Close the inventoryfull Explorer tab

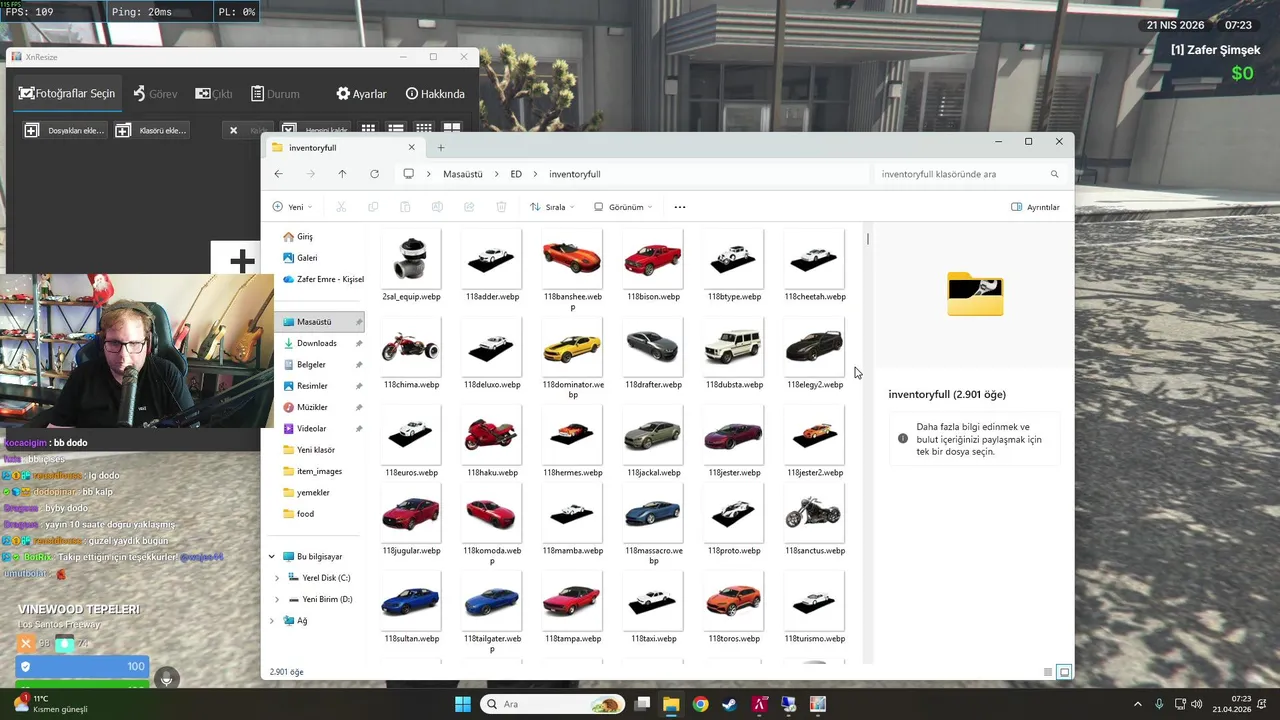tap(411, 147)
